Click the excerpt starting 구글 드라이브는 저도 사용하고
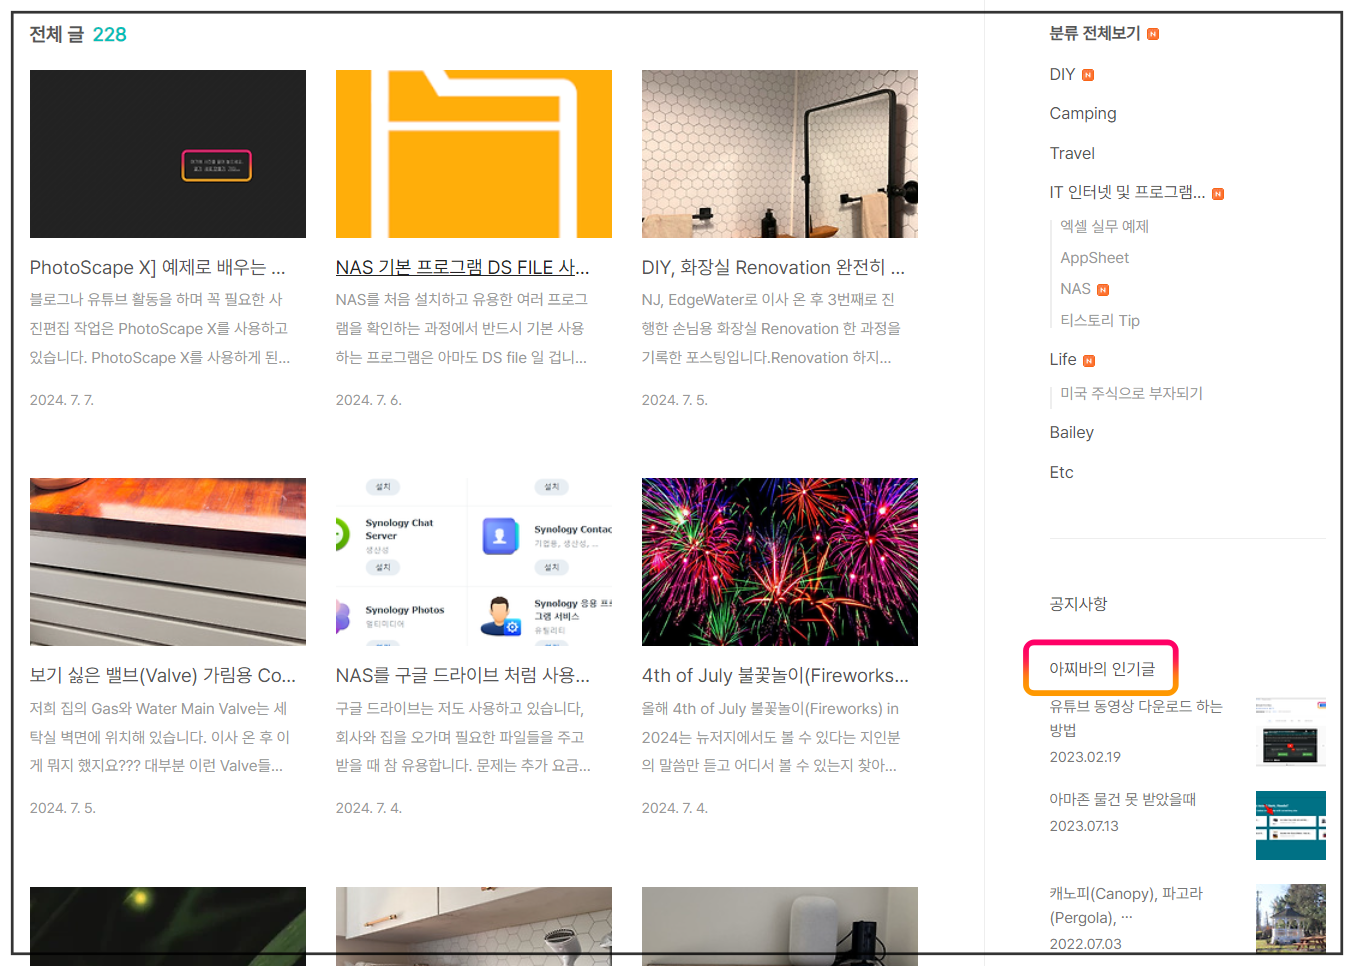Screen dimensions: 1354x966 pyautogui.click(x=464, y=737)
